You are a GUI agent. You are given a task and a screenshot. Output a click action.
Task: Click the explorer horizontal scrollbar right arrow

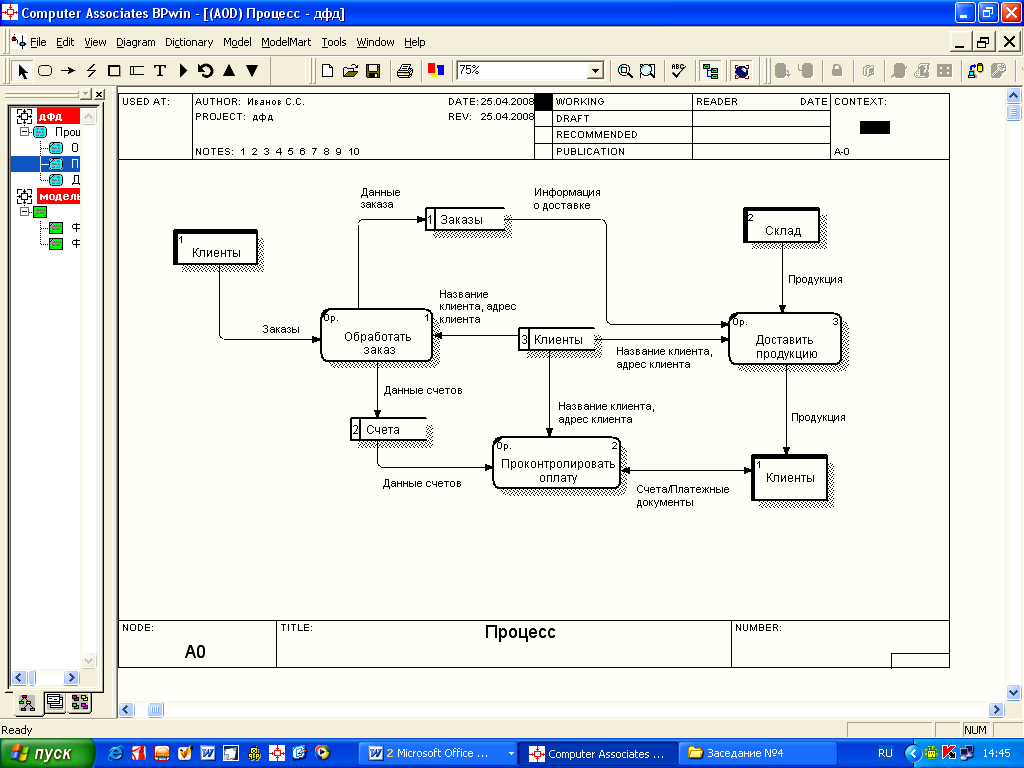click(x=71, y=678)
